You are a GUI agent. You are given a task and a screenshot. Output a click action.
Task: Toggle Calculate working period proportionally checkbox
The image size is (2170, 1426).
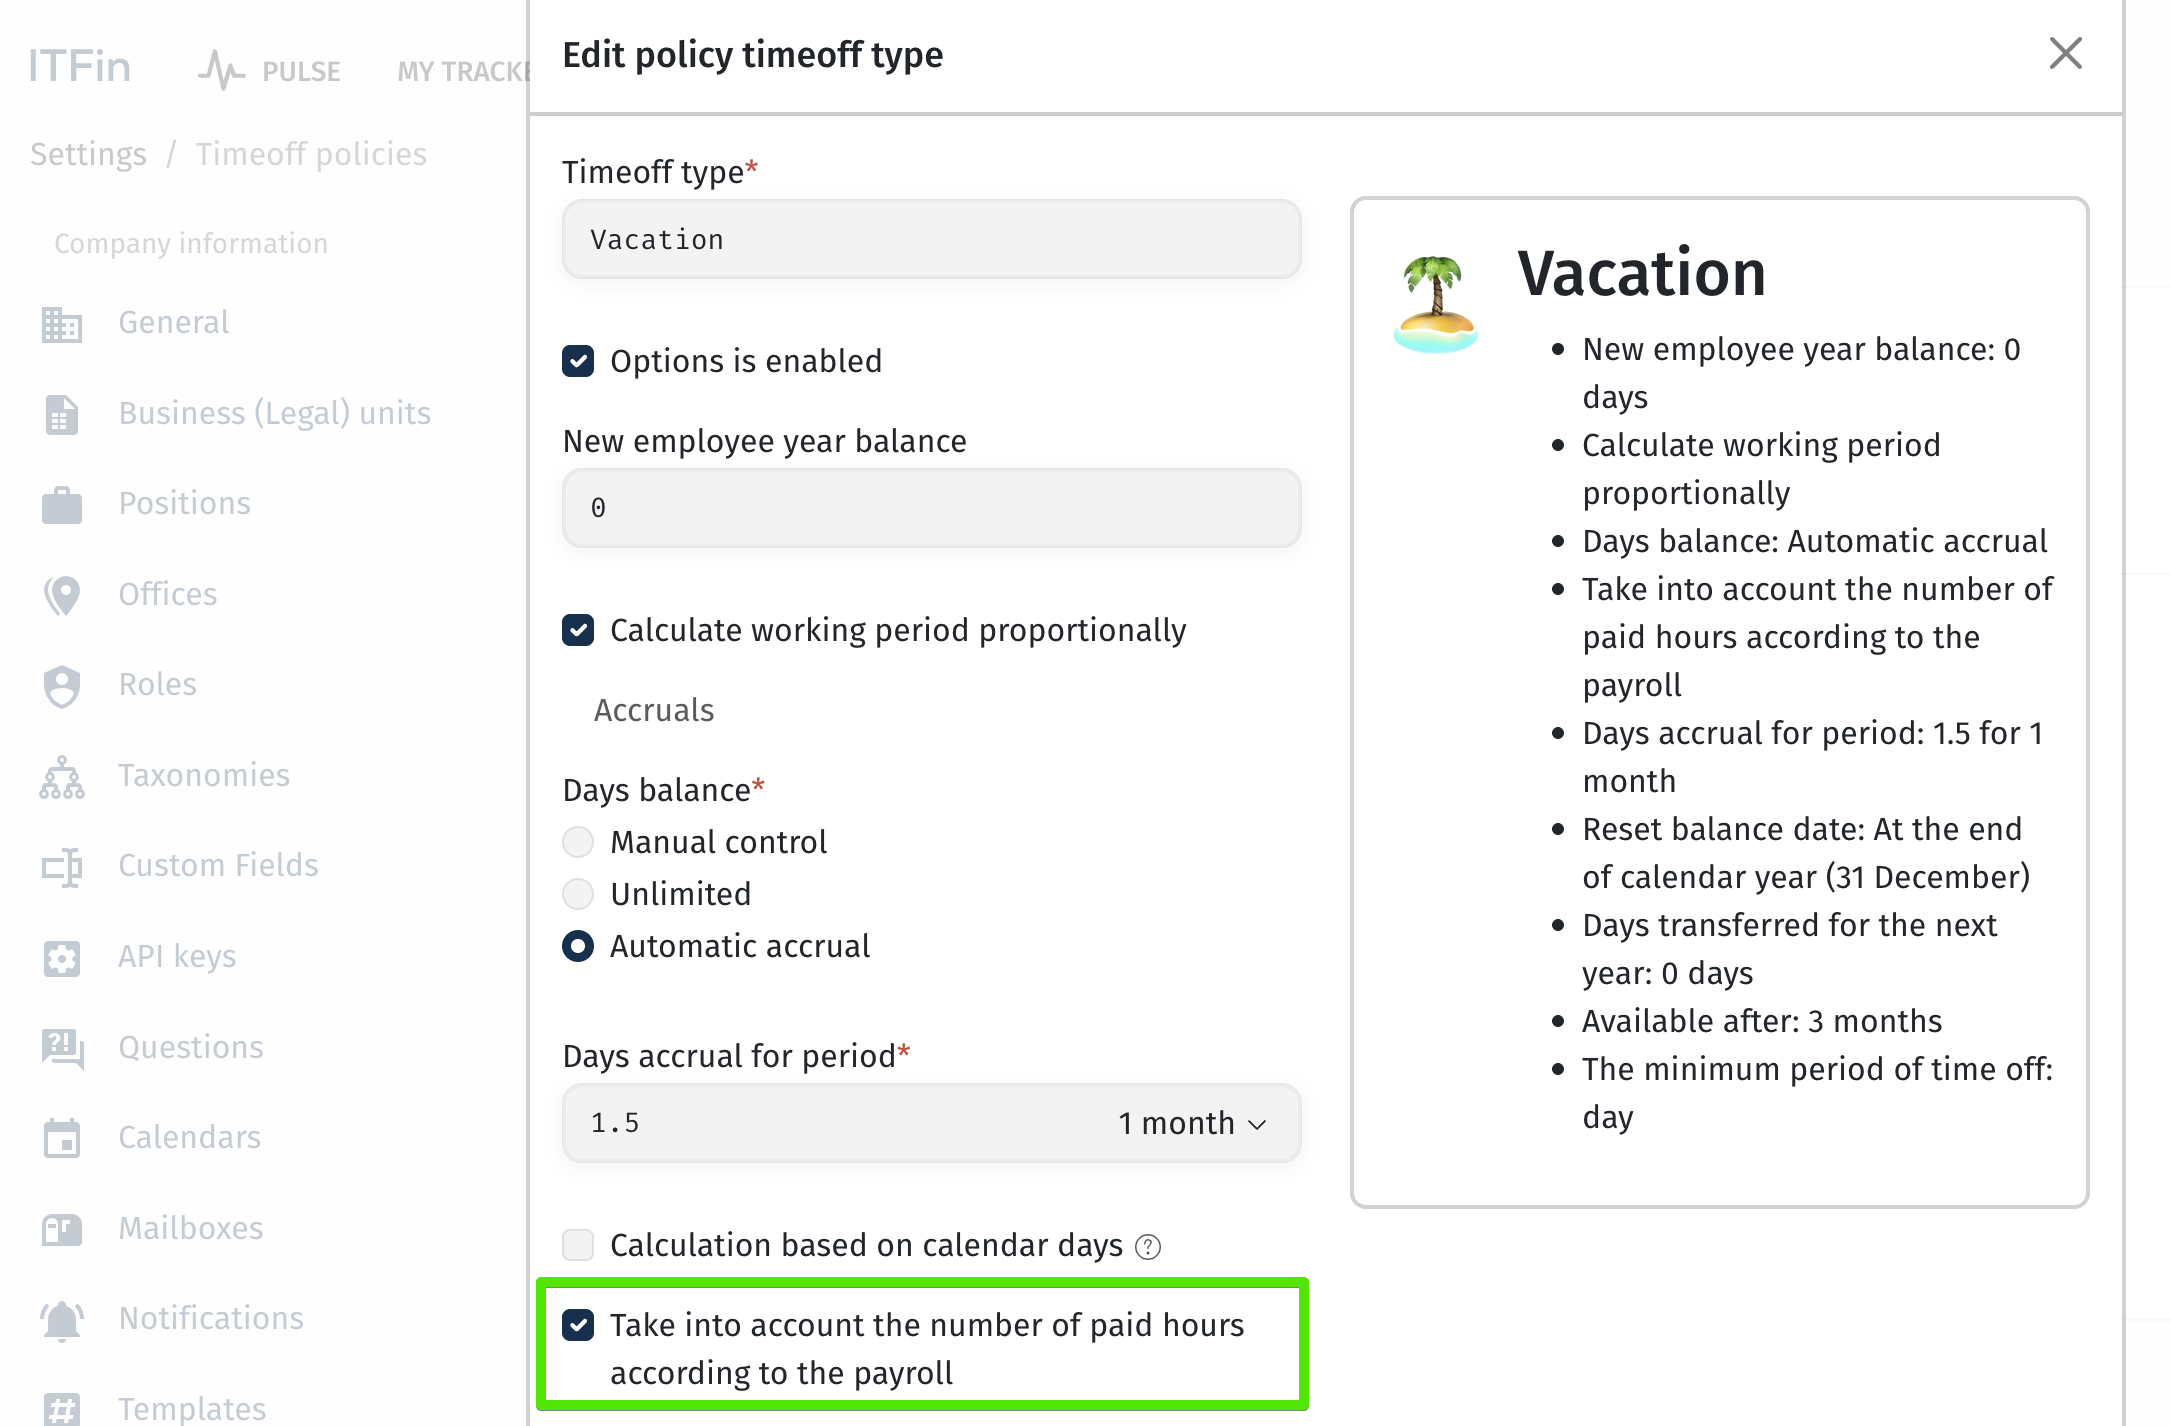pos(578,630)
